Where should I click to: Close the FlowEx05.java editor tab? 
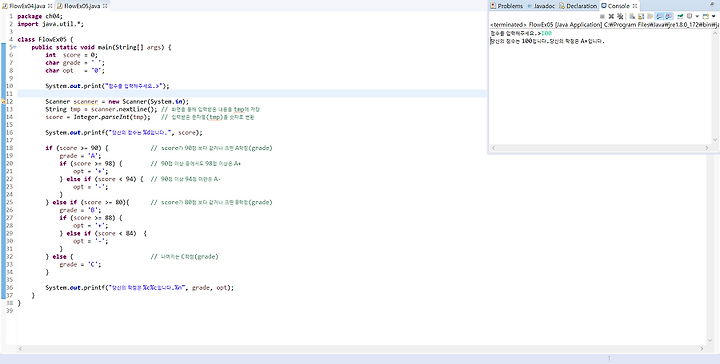[x=105, y=6]
